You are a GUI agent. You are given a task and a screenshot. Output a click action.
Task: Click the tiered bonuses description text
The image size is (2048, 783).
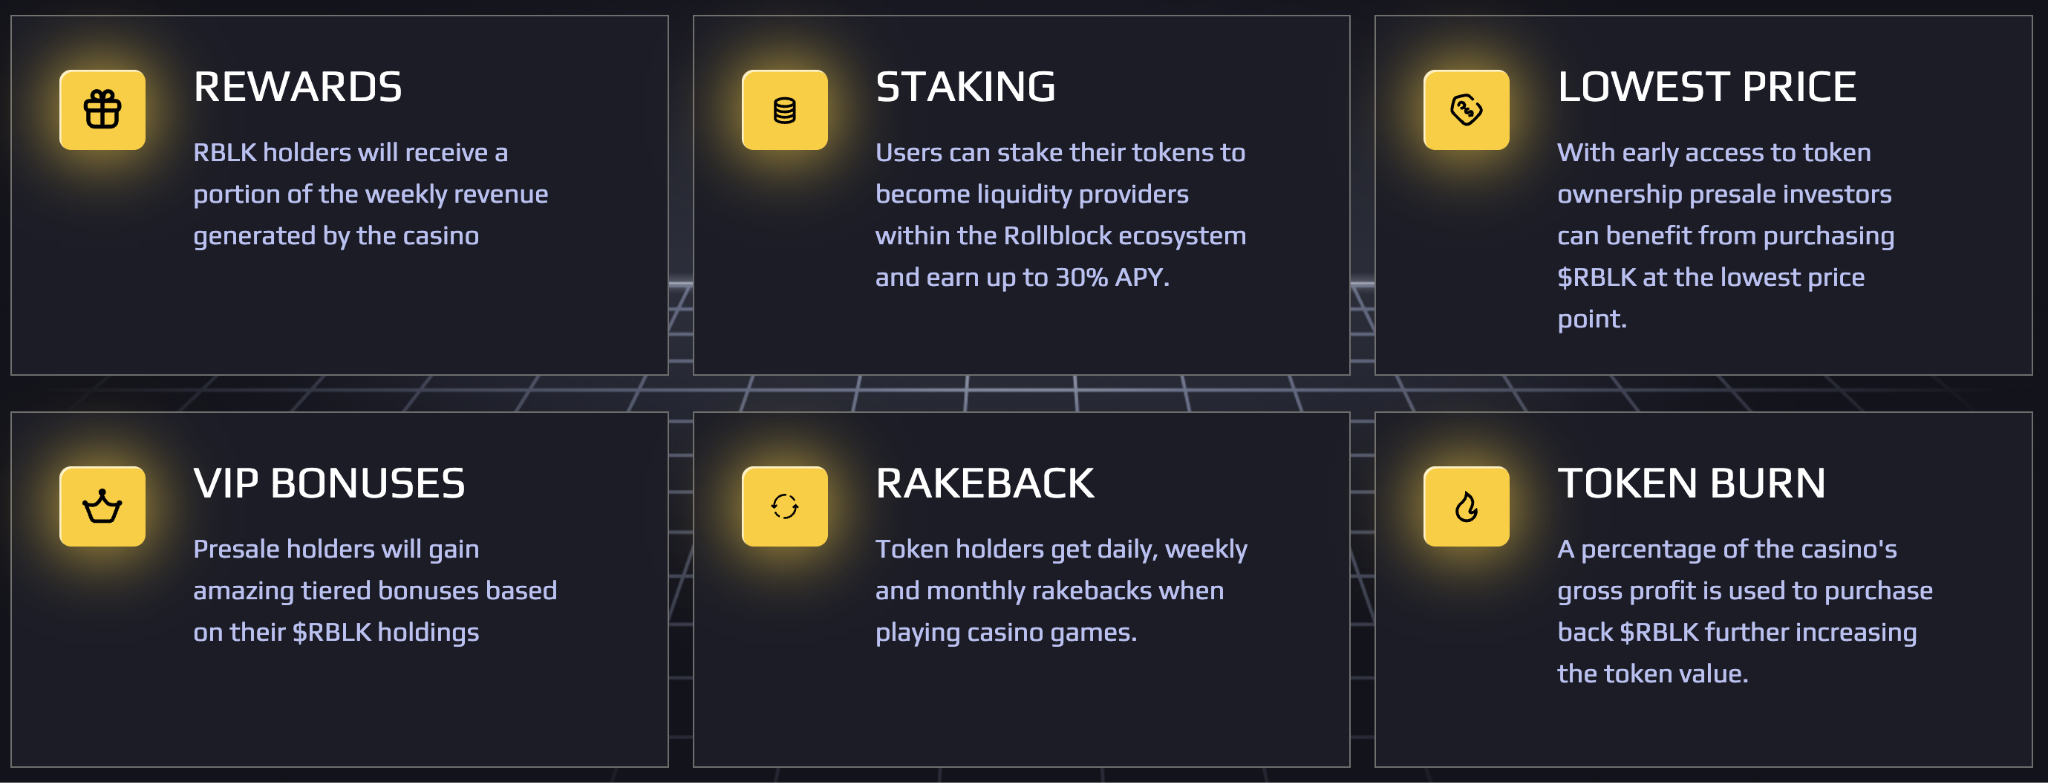[x=375, y=591]
